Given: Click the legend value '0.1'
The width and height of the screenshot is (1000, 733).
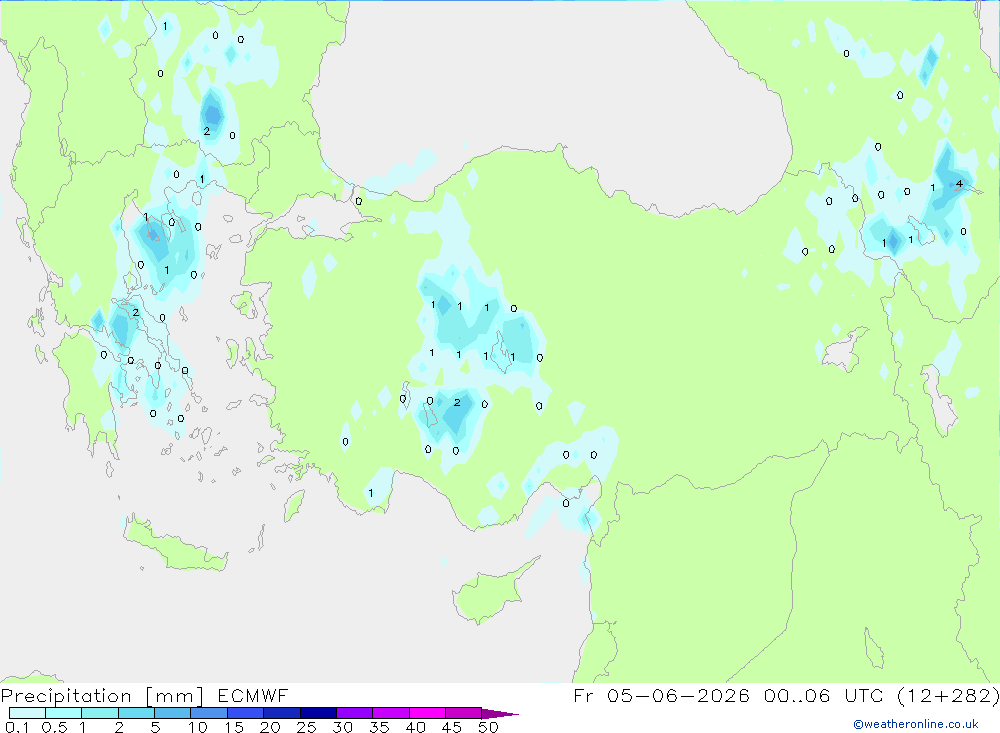Looking at the screenshot, I should (x=17, y=727).
